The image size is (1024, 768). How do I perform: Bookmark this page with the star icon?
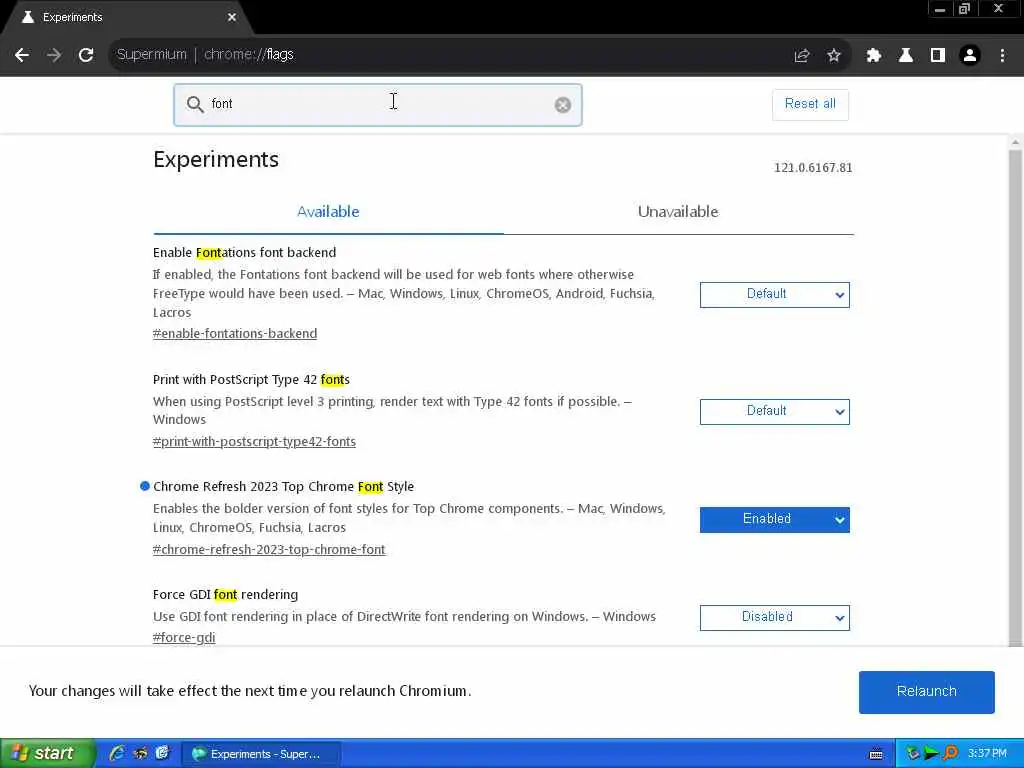(x=834, y=55)
